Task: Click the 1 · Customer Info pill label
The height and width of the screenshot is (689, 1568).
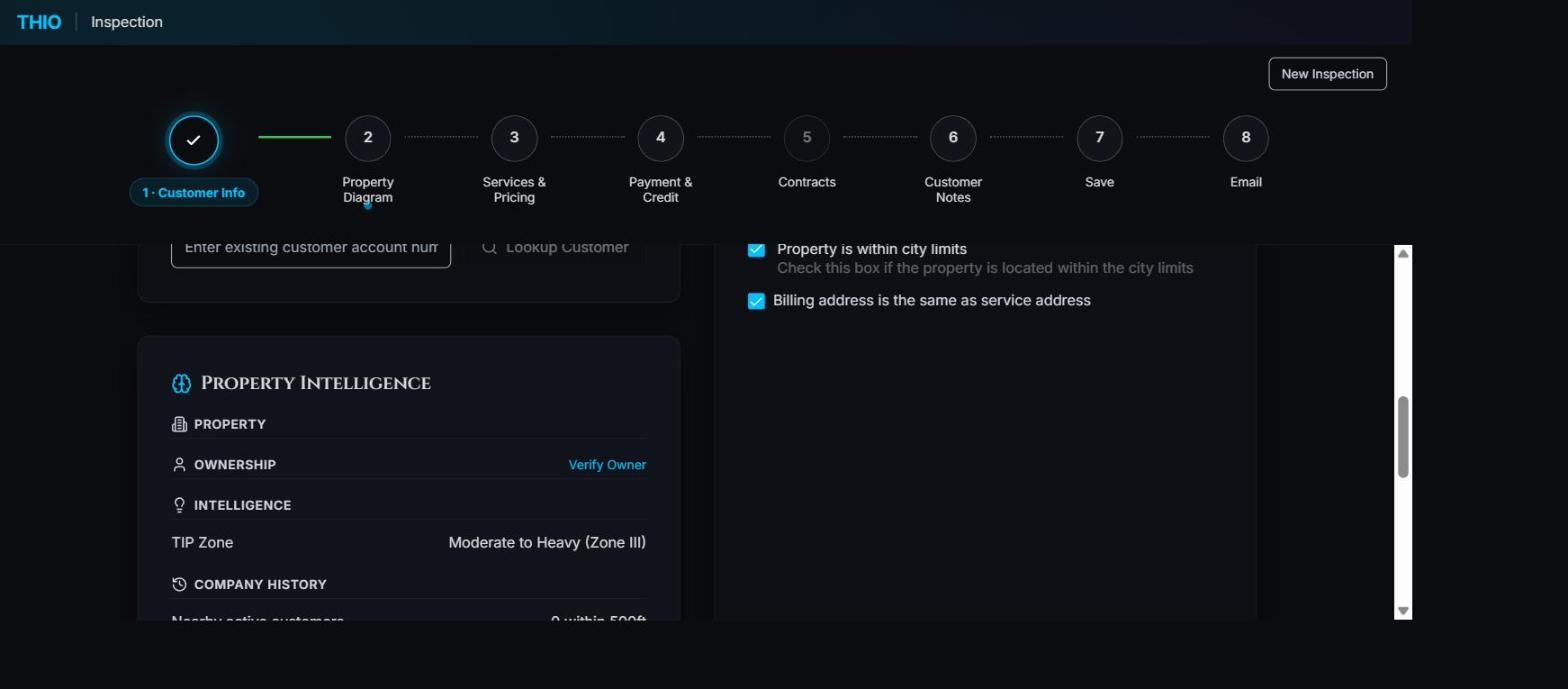Action: tap(194, 193)
